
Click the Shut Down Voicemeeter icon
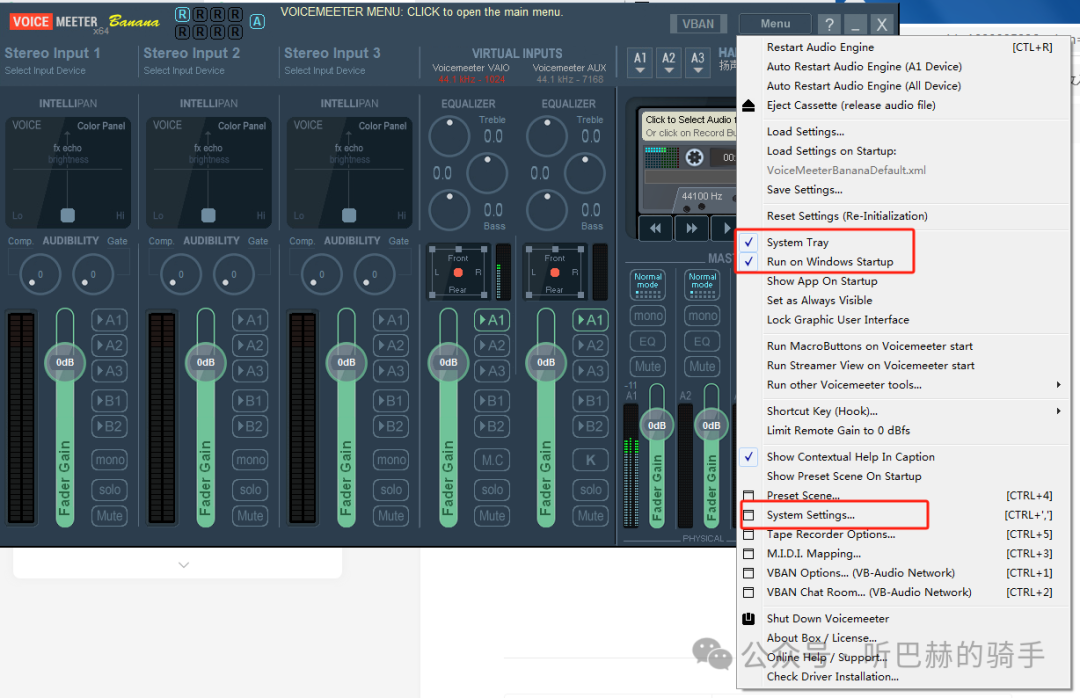(x=748, y=619)
